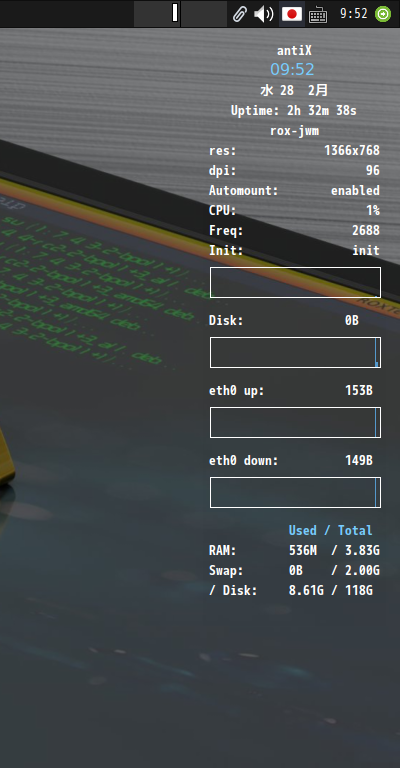Click the green logout icon in panel
The height and width of the screenshot is (768, 400).
(383, 14)
